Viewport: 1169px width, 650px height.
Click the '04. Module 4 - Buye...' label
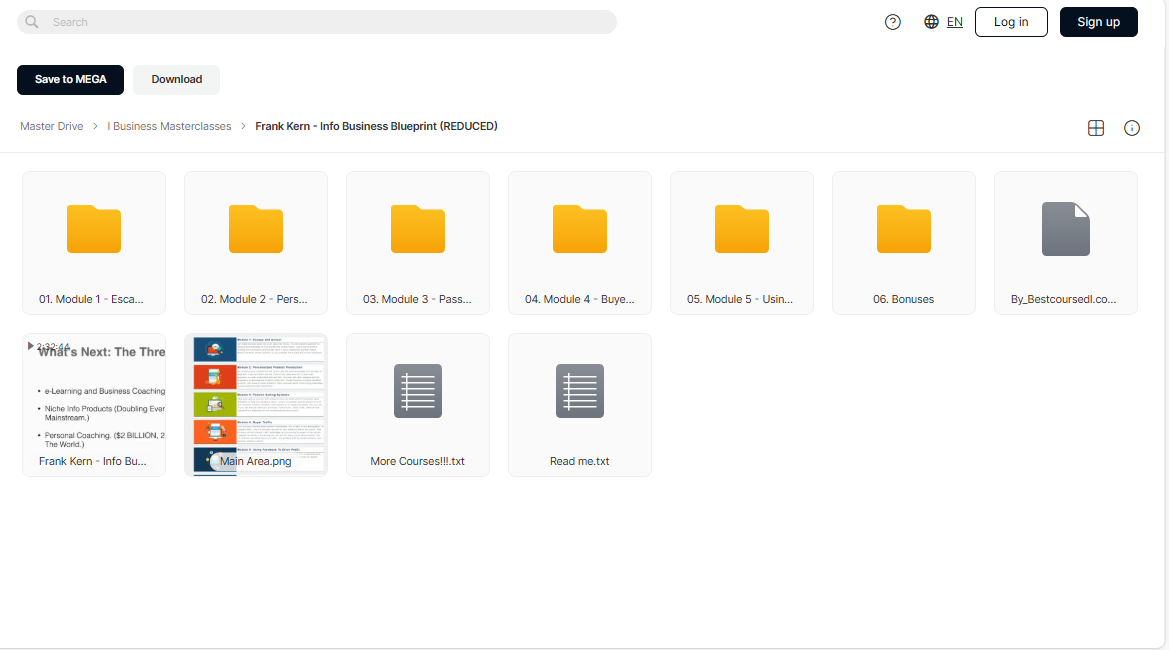pyautogui.click(x=580, y=300)
